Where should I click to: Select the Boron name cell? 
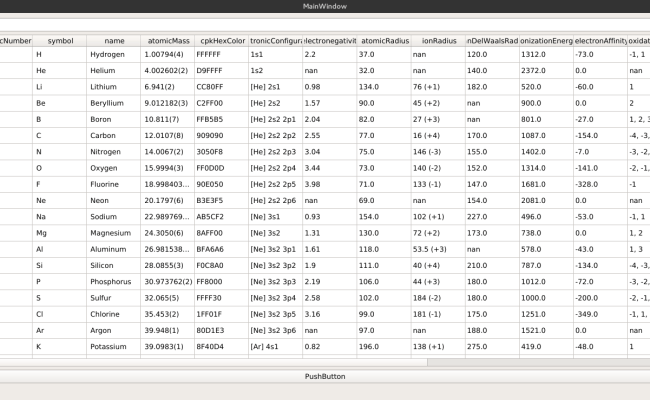click(114, 119)
